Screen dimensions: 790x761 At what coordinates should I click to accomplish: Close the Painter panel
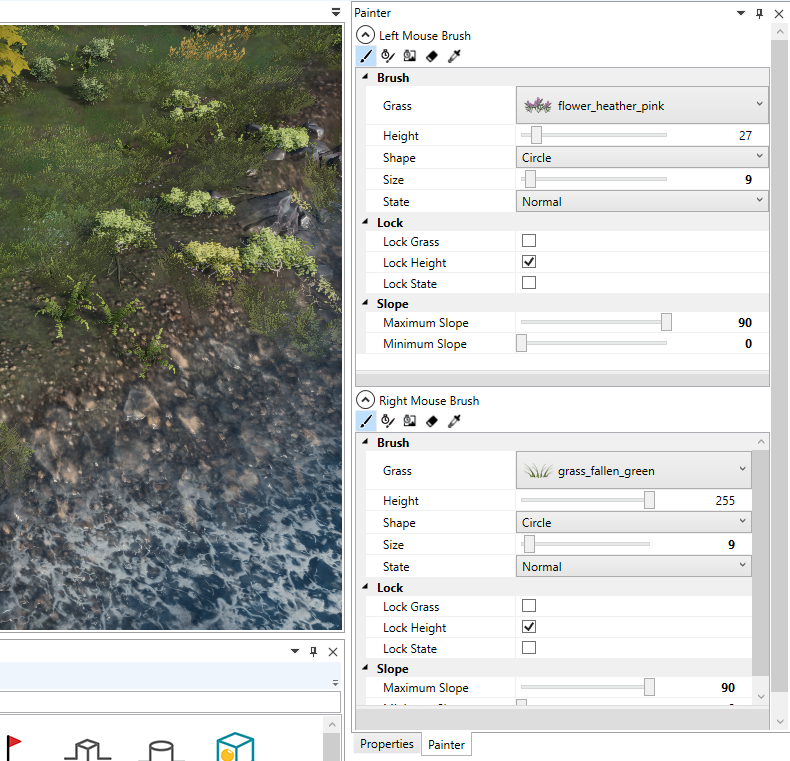point(779,14)
